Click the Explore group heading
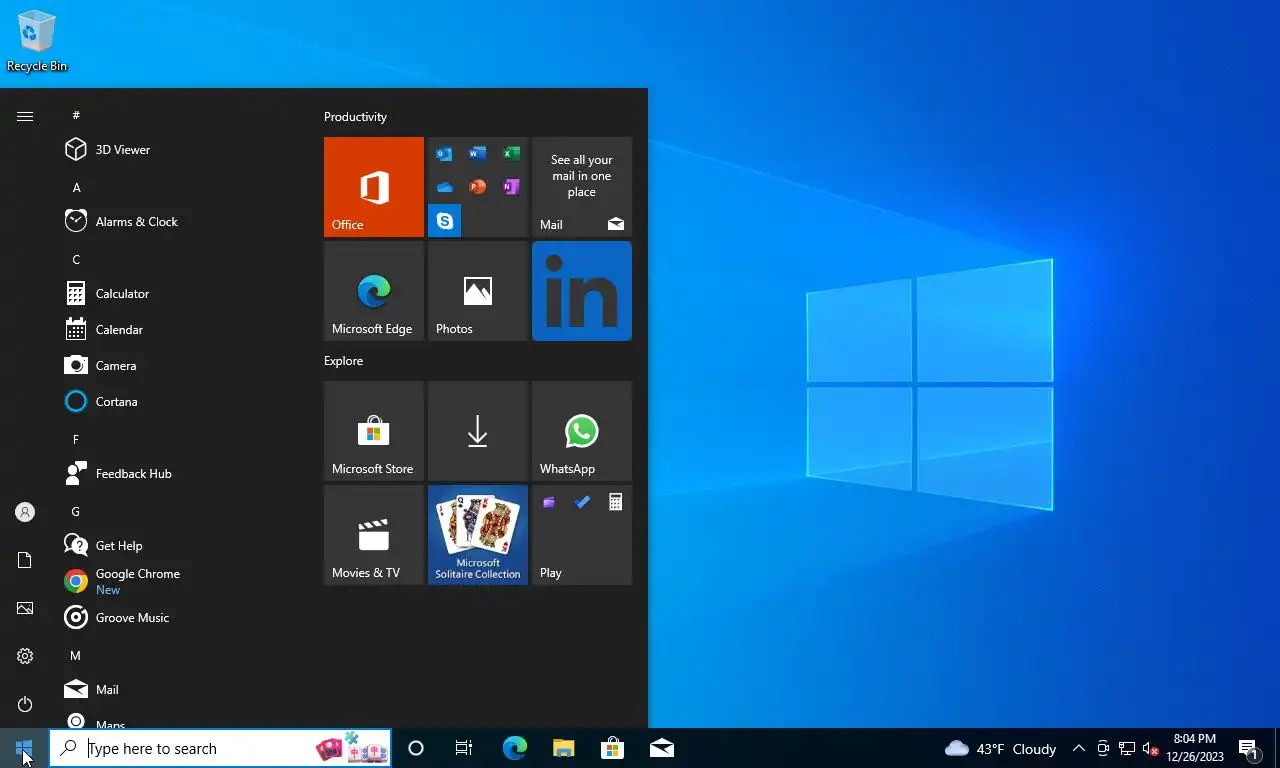Viewport: 1280px width, 768px height. [x=343, y=361]
